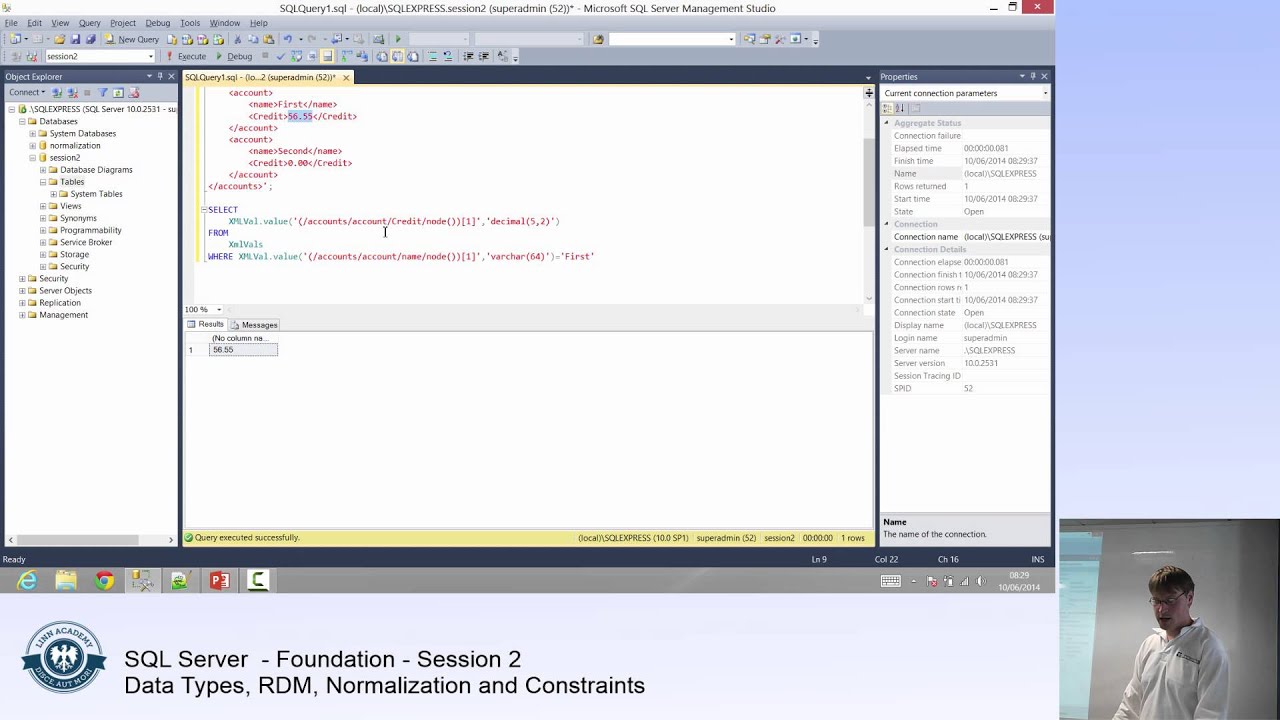The width and height of the screenshot is (1280, 720).
Task: Open Chrome from the taskbar
Action: point(104,580)
